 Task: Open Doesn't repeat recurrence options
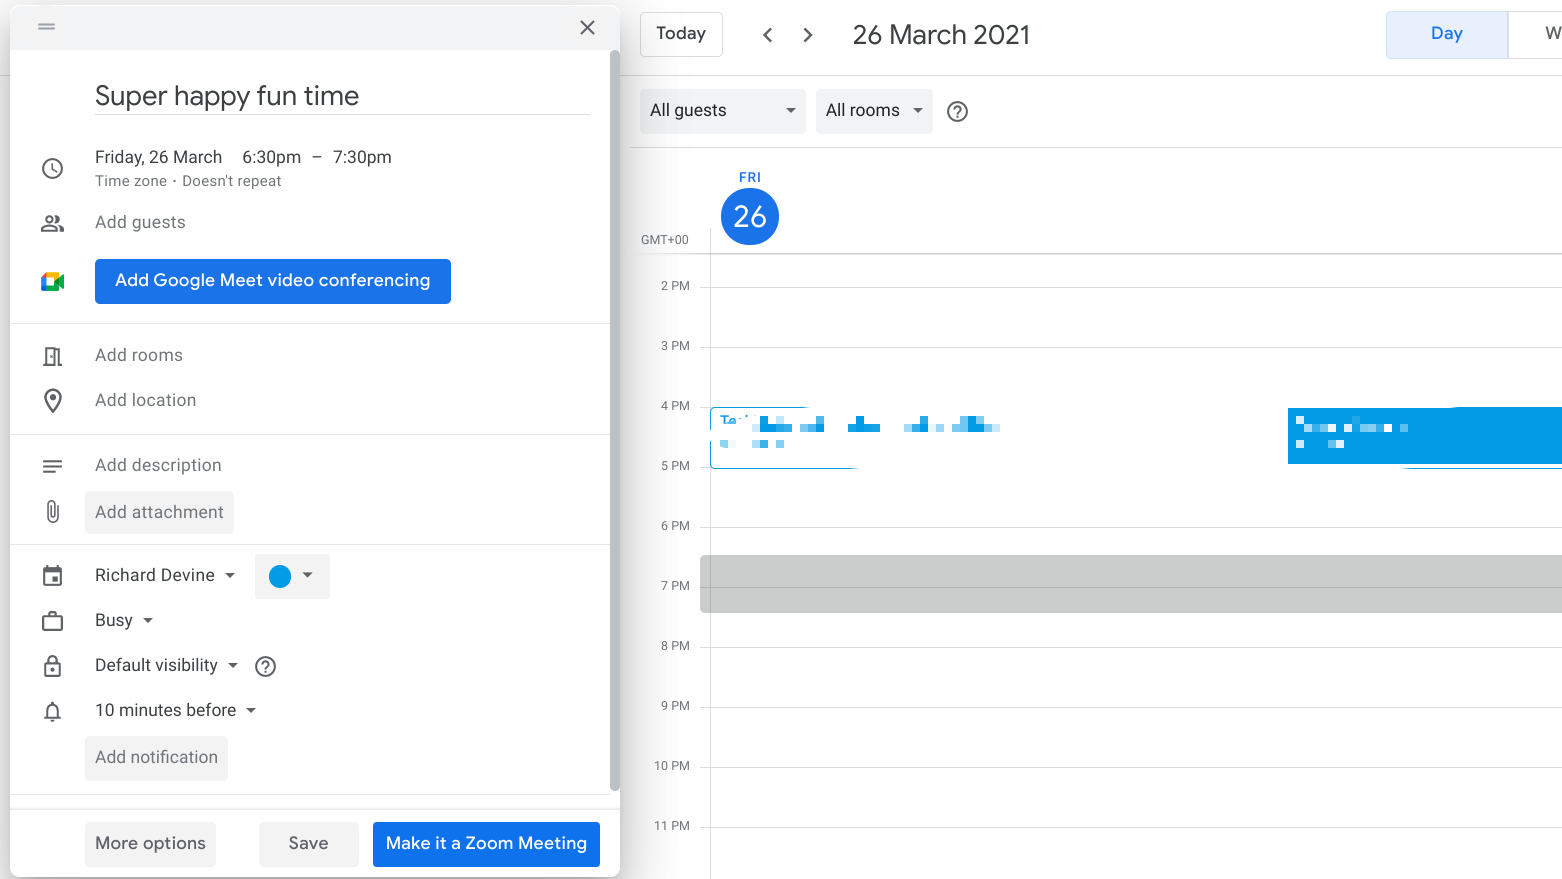(x=232, y=181)
